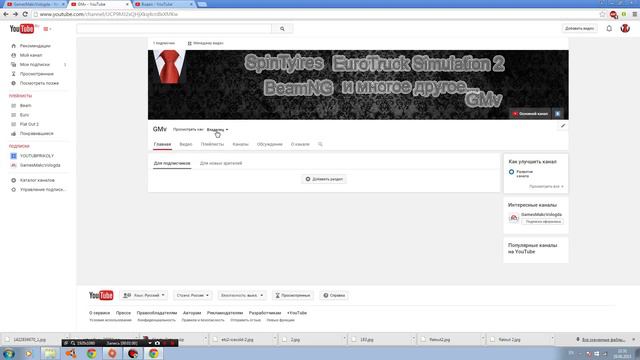Open the Владелец view-as dropdown
This screenshot has height=360, width=640.
(217, 129)
